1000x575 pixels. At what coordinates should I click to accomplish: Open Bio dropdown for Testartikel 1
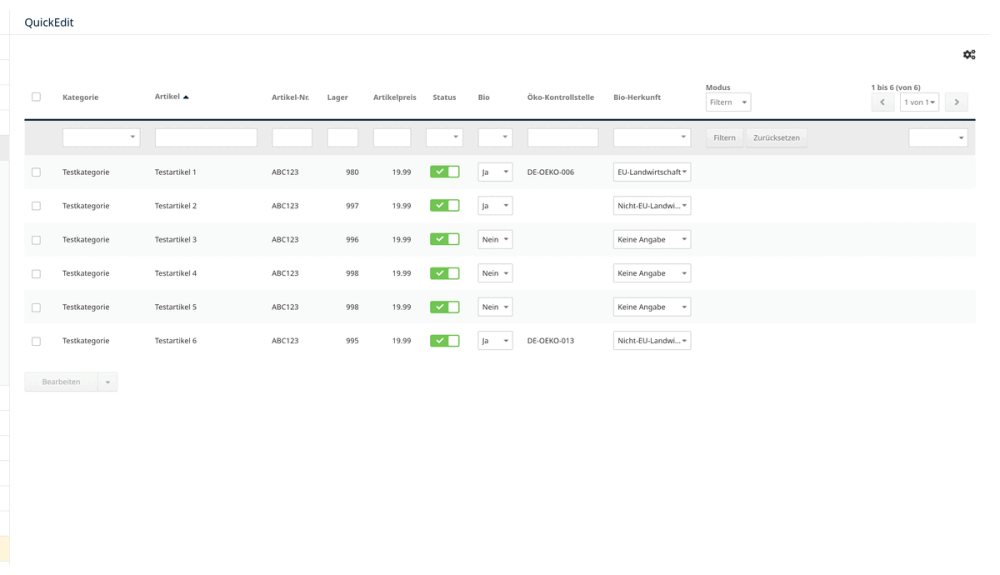click(495, 172)
